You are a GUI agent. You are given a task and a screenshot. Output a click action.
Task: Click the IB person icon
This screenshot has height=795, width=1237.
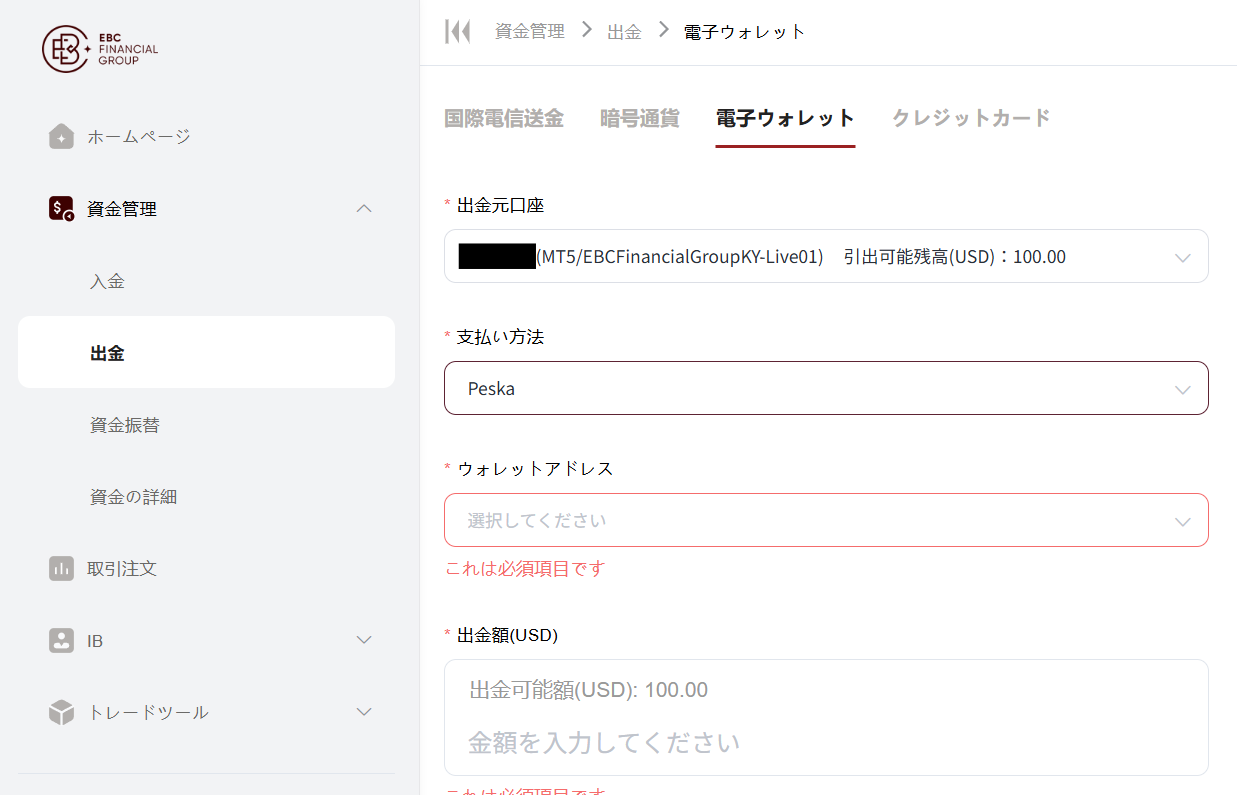(x=61, y=641)
